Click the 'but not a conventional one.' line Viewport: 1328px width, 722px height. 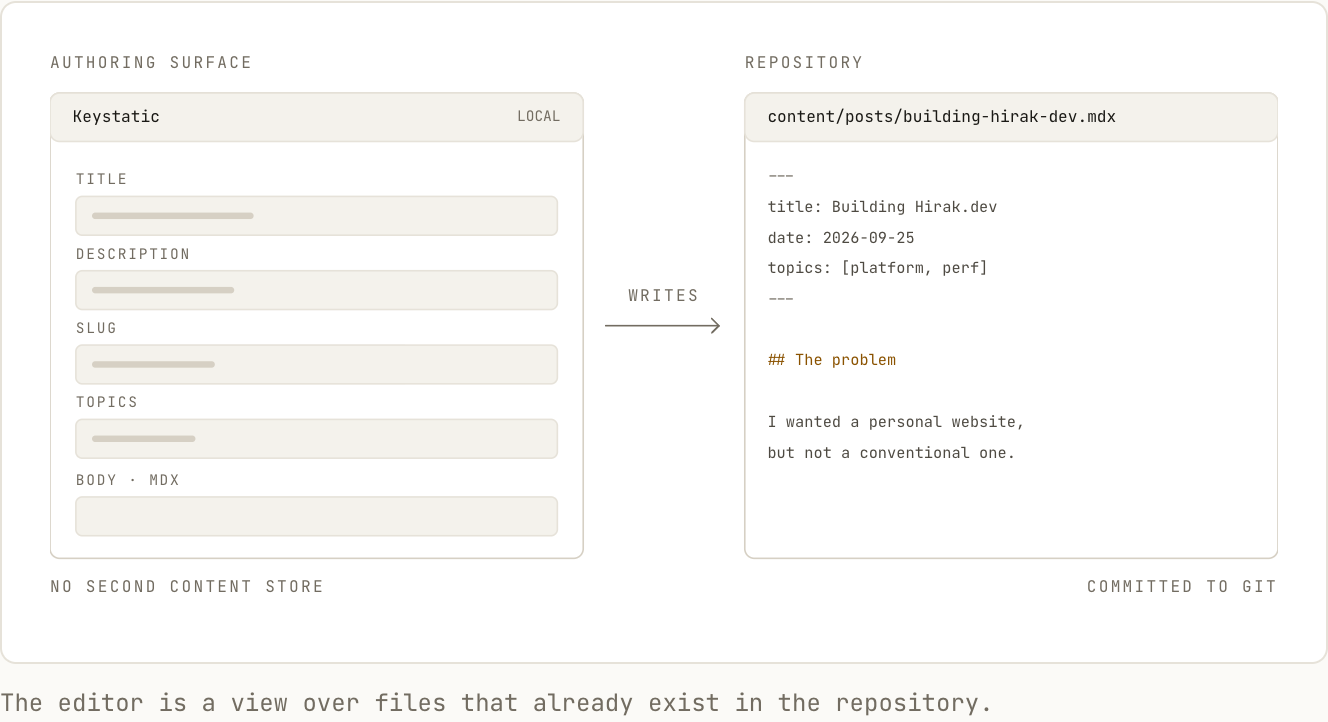891,453
